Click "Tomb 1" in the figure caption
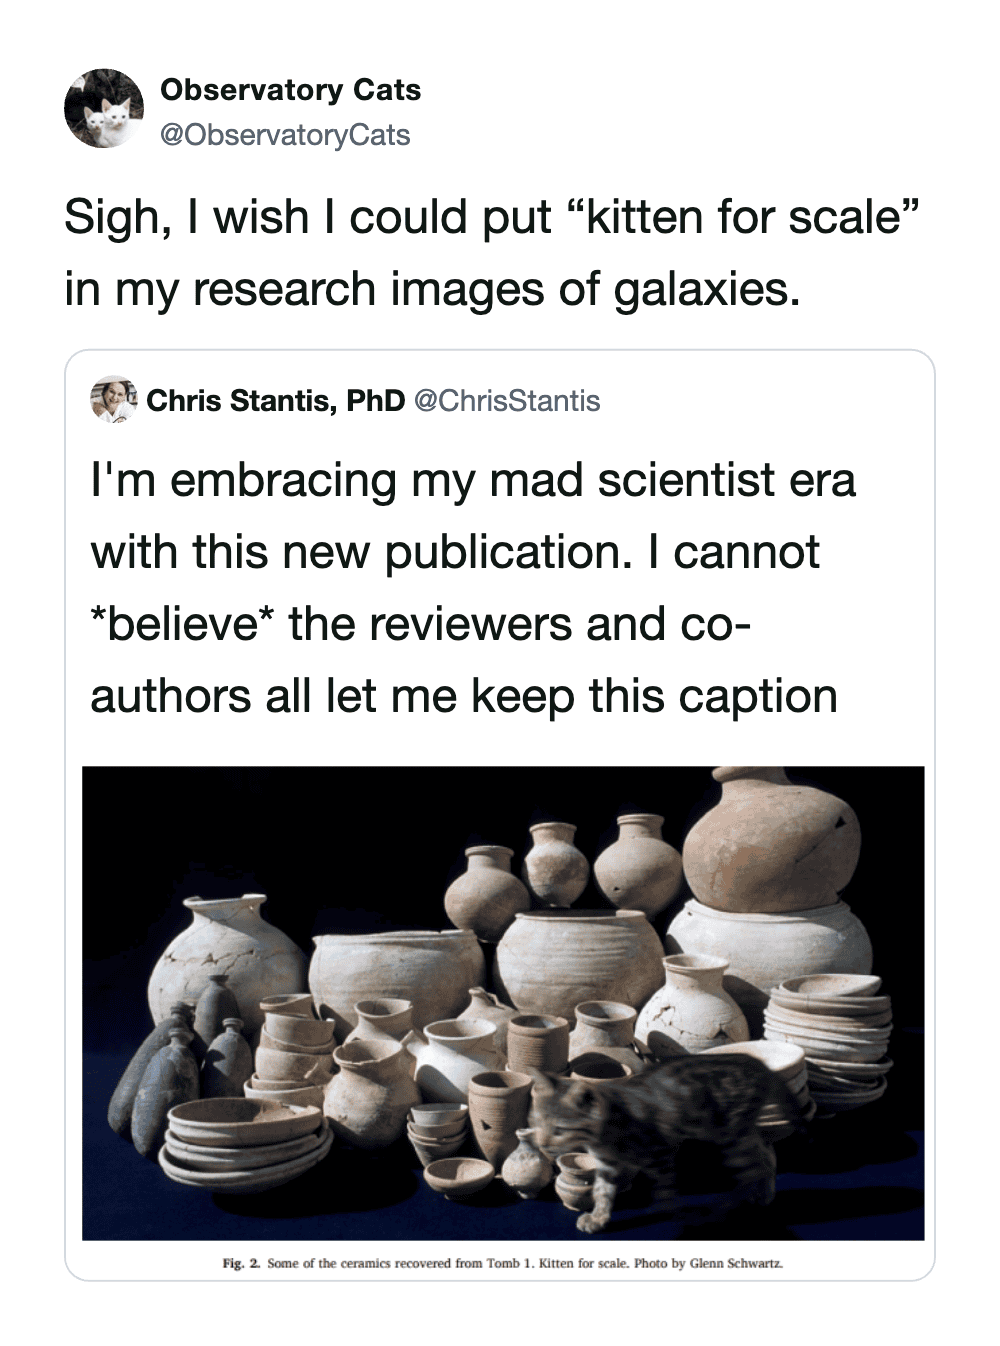 coord(507,1263)
